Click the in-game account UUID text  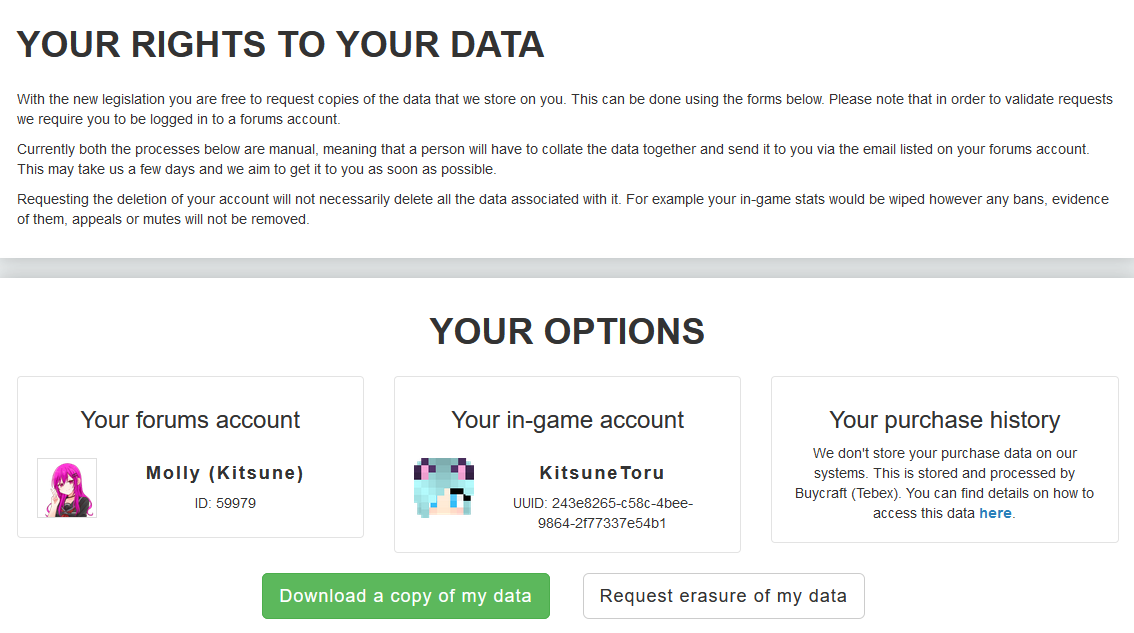click(x=602, y=513)
